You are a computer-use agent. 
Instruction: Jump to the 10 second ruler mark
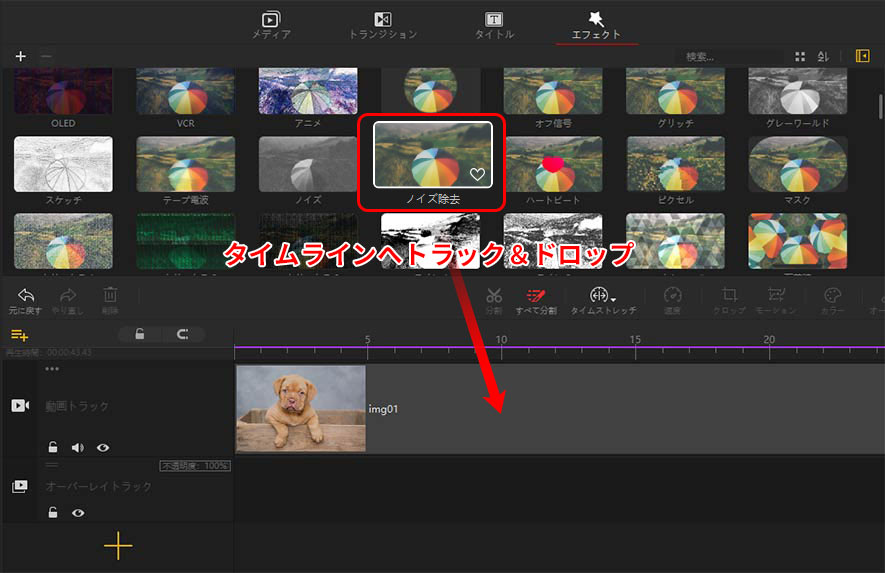(501, 340)
